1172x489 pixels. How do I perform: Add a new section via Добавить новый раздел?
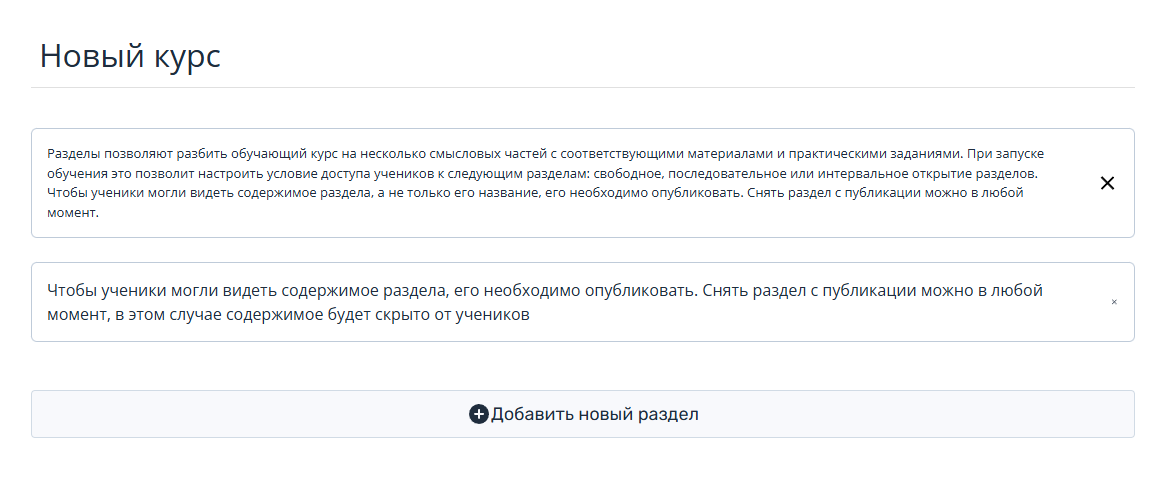coord(582,413)
